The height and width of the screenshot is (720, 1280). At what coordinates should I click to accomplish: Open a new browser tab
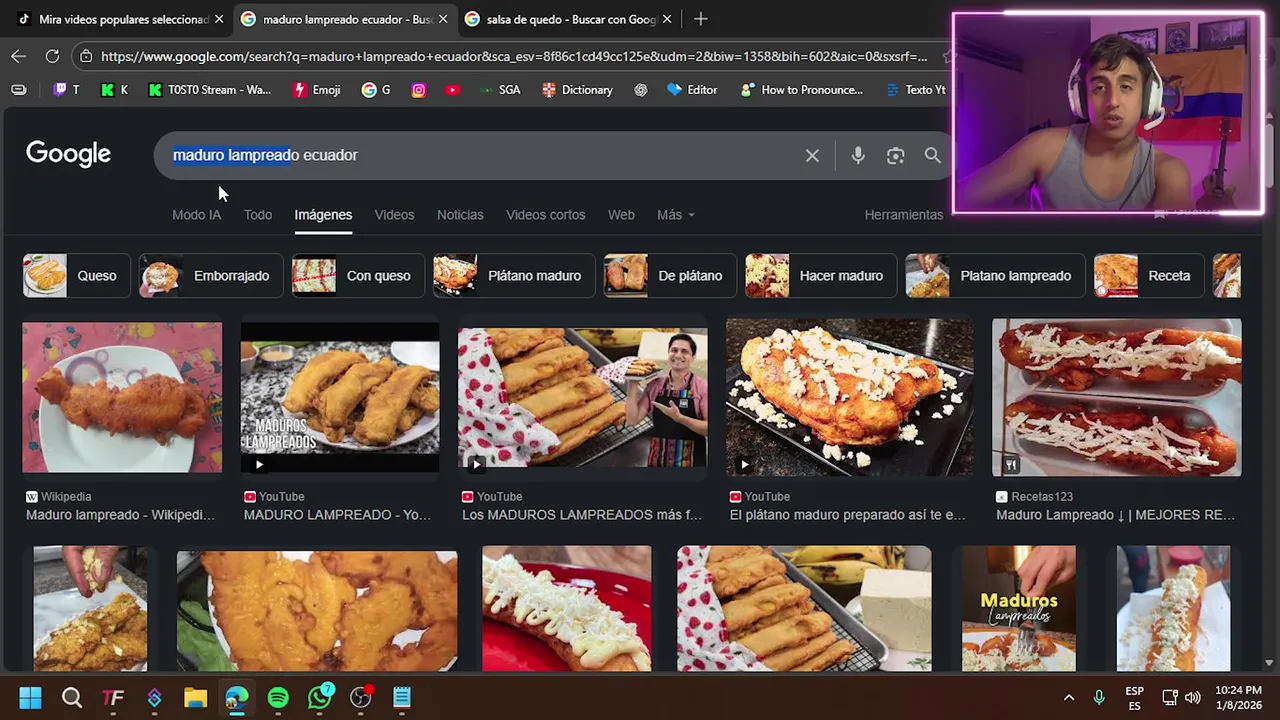coord(700,19)
